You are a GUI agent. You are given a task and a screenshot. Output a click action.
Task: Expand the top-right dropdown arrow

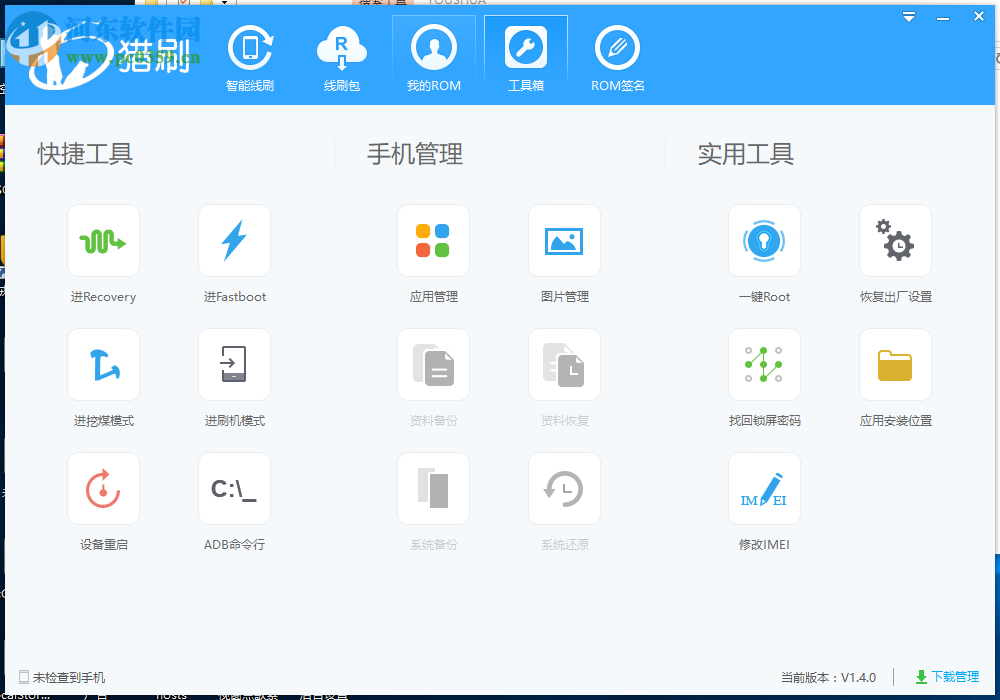(x=908, y=16)
